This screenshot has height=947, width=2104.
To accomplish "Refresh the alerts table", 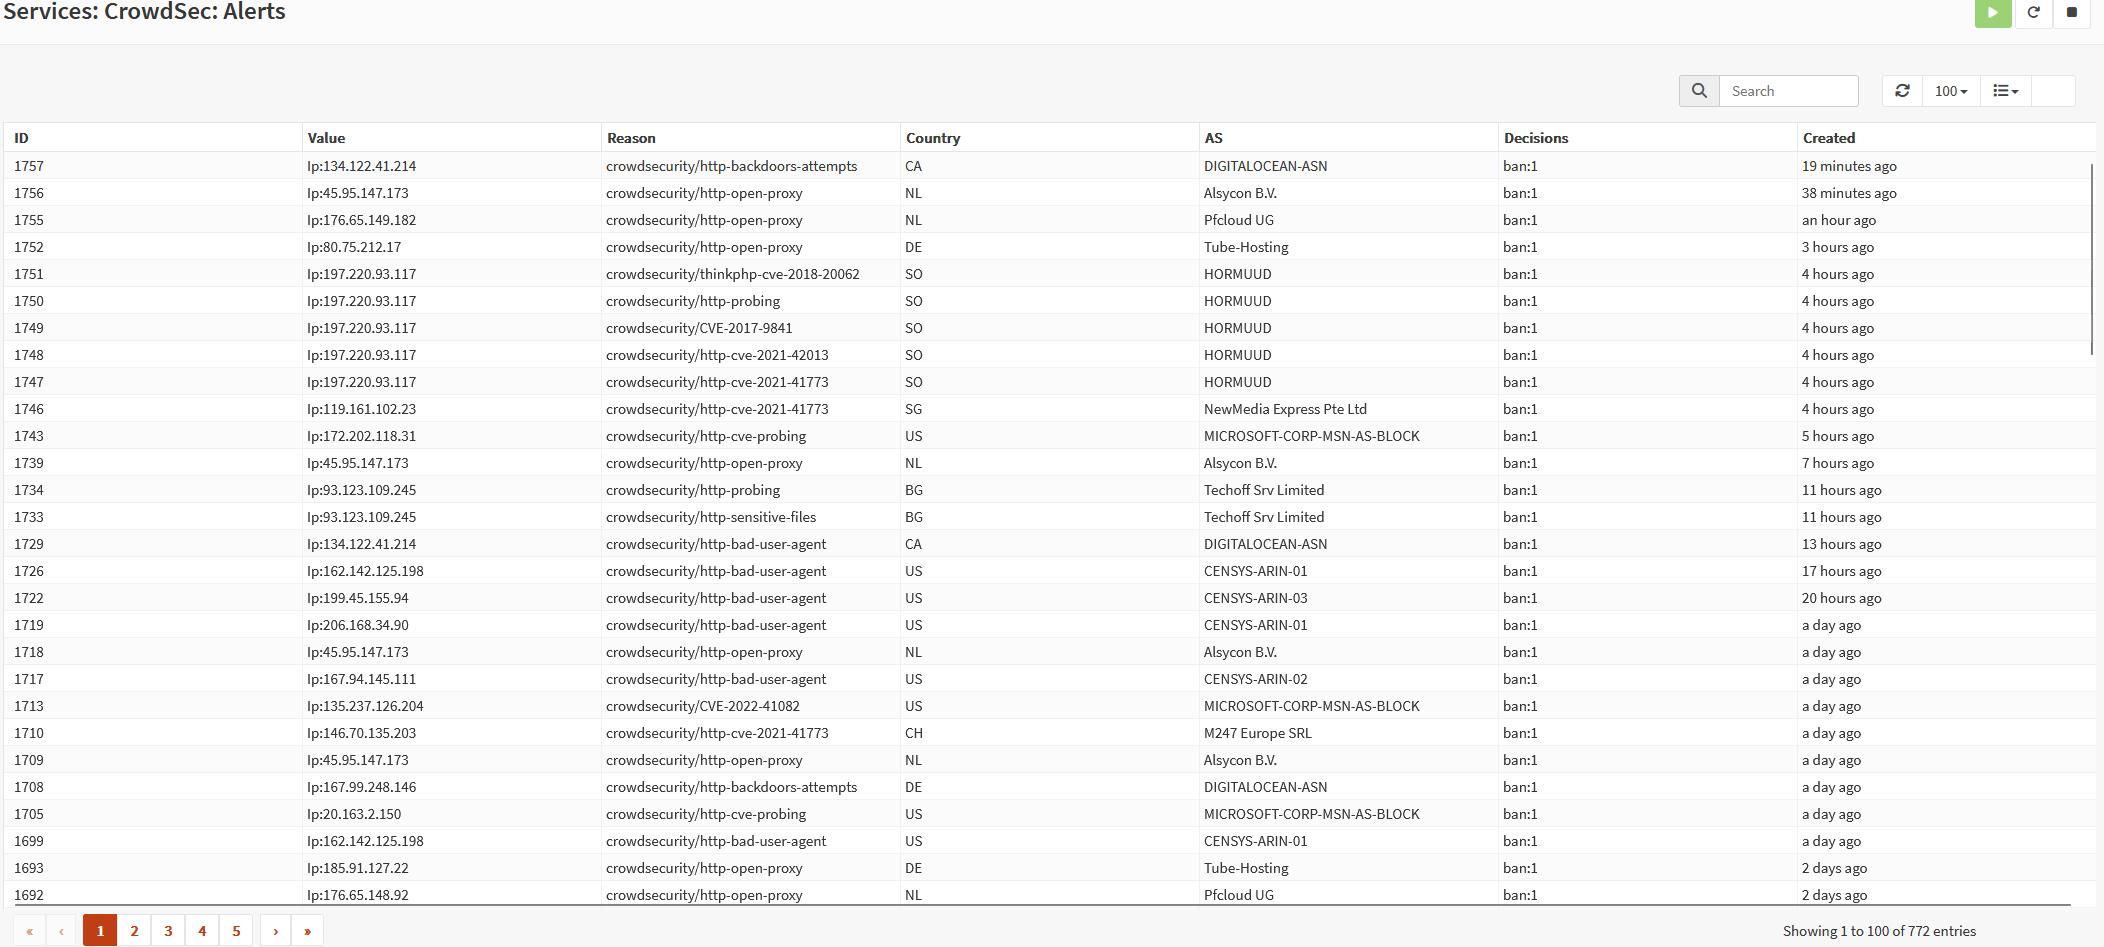I will pyautogui.click(x=1902, y=91).
